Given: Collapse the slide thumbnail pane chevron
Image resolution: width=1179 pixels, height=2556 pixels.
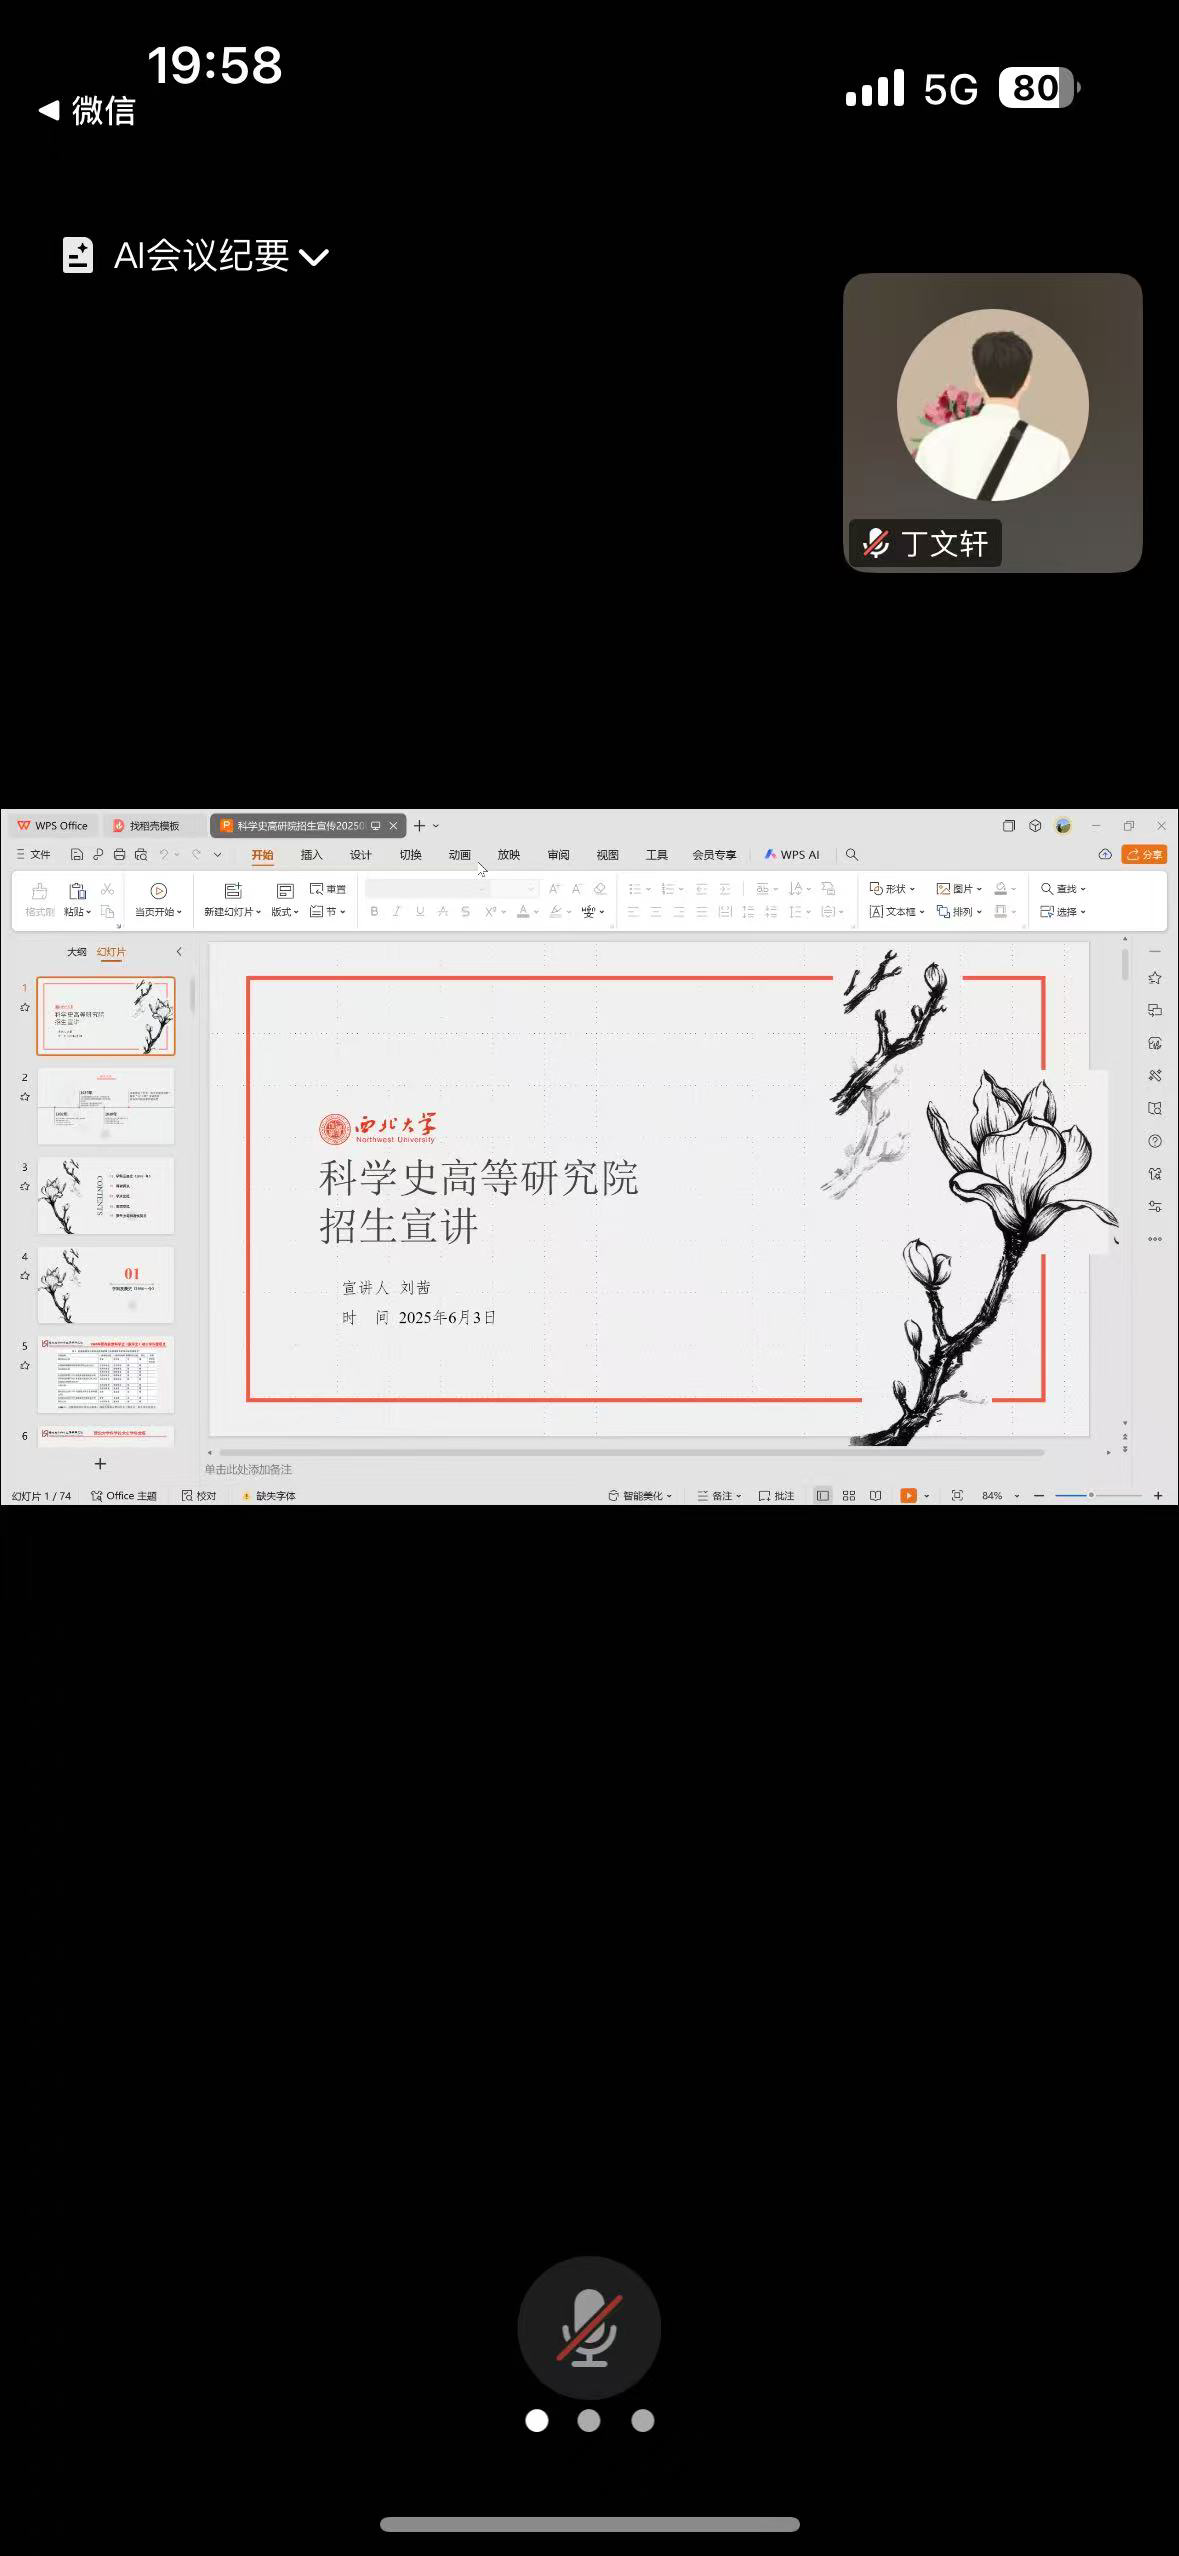Looking at the screenshot, I should pyautogui.click(x=179, y=952).
